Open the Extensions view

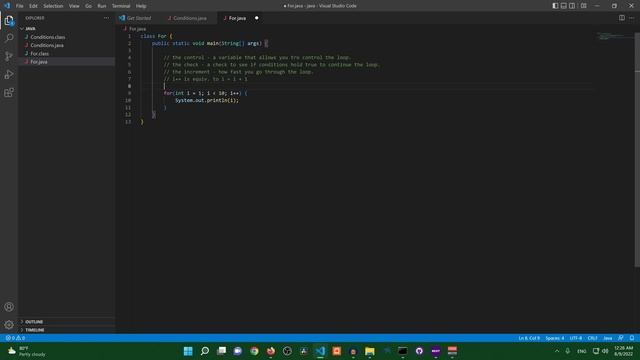[9, 93]
